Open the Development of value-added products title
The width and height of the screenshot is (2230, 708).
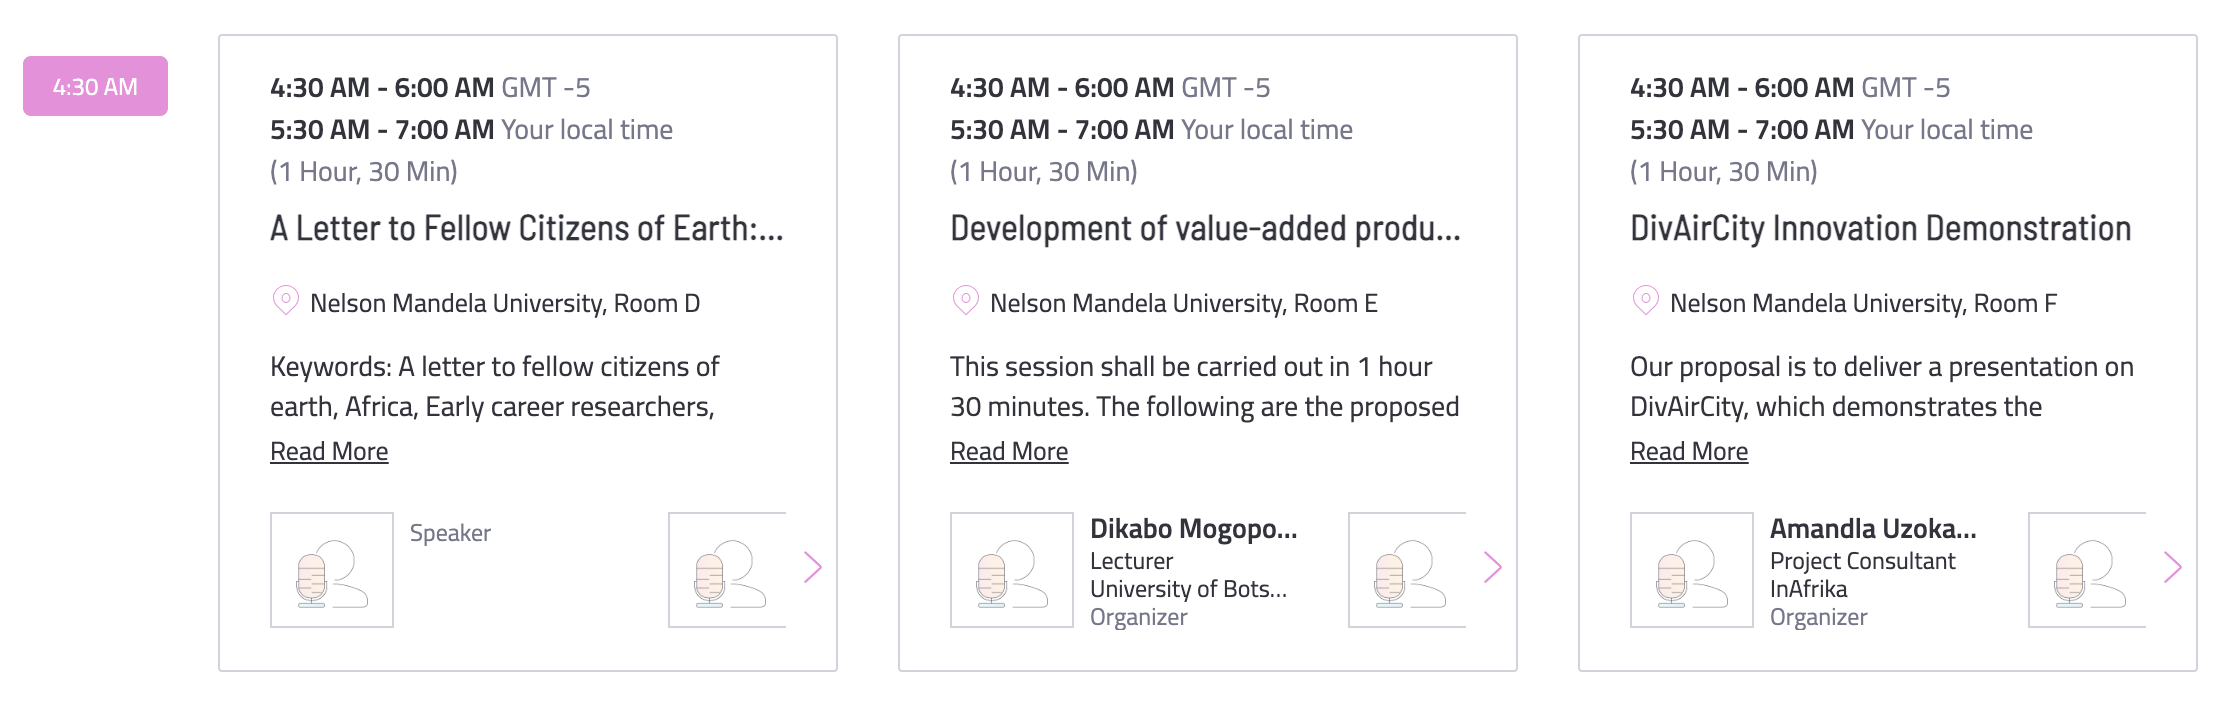1206,228
